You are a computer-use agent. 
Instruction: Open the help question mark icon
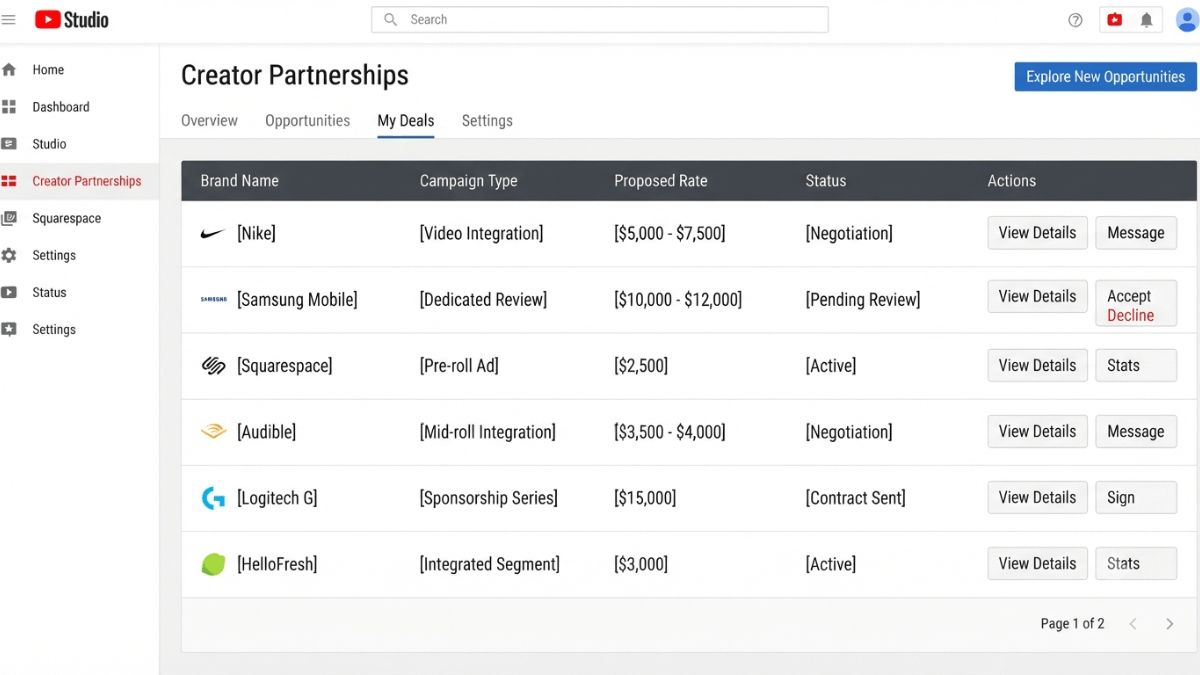pyautogui.click(x=1076, y=20)
